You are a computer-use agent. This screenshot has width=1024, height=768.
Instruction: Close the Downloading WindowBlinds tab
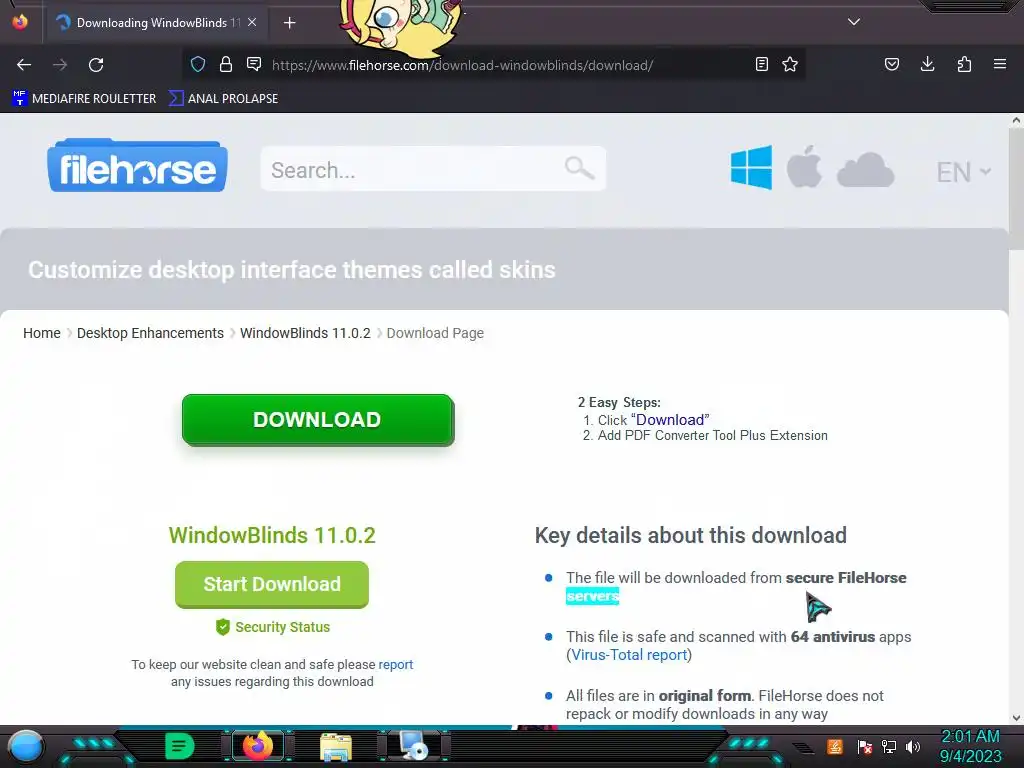[x=252, y=22]
